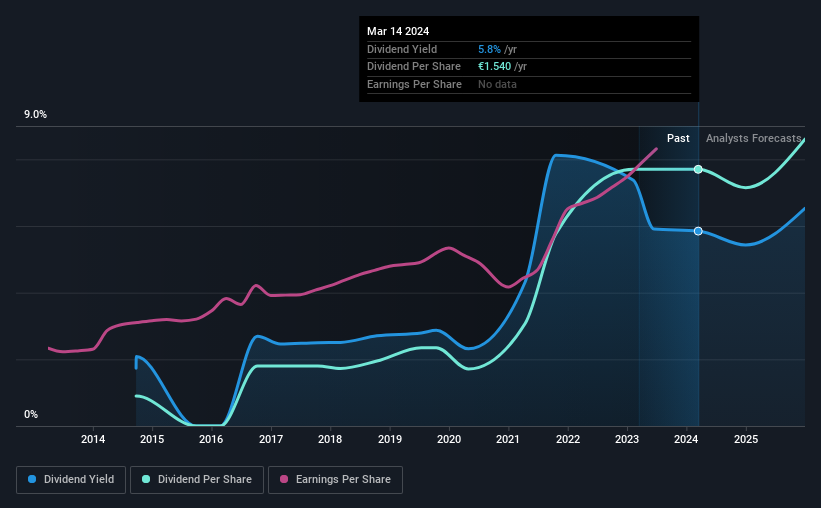Viewport: 821px width, 508px height.
Task: Click the 2024 x-axis label
Action: (x=686, y=439)
